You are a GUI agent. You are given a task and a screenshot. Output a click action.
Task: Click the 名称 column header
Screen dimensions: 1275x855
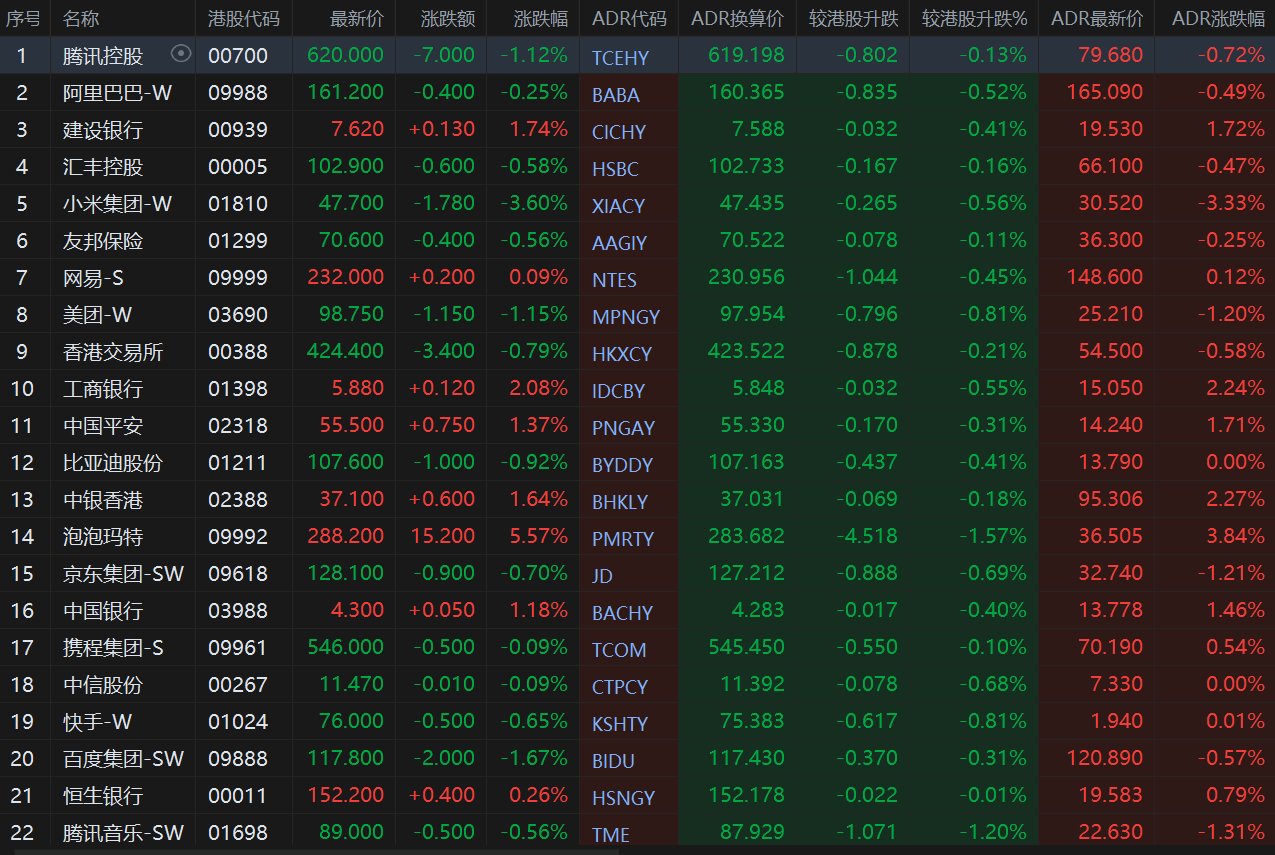tap(81, 18)
